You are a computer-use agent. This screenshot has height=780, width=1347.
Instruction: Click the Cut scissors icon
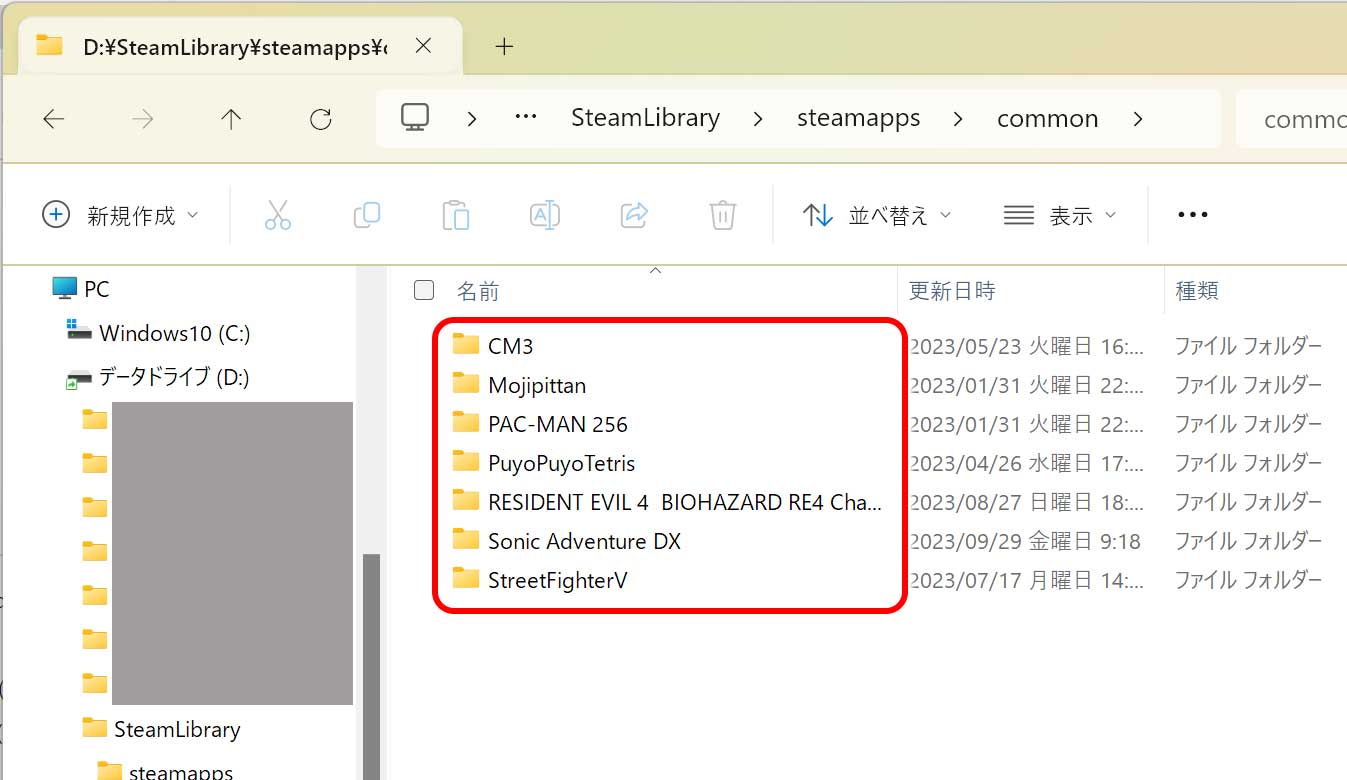pyautogui.click(x=278, y=215)
